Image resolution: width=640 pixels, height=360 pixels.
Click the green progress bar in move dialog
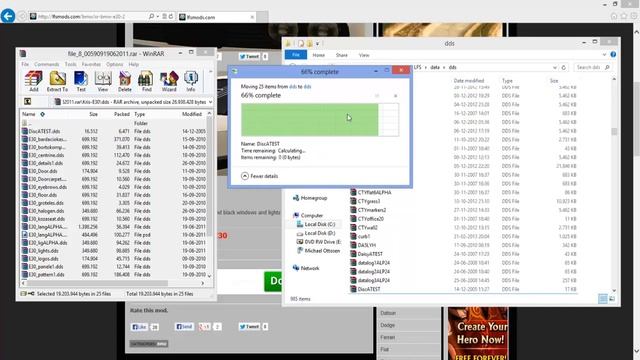coord(309,120)
